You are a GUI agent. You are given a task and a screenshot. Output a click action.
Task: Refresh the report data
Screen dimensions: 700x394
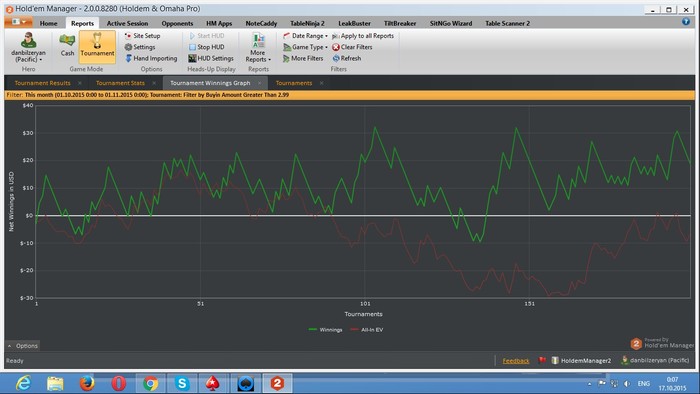pyautogui.click(x=346, y=58)
